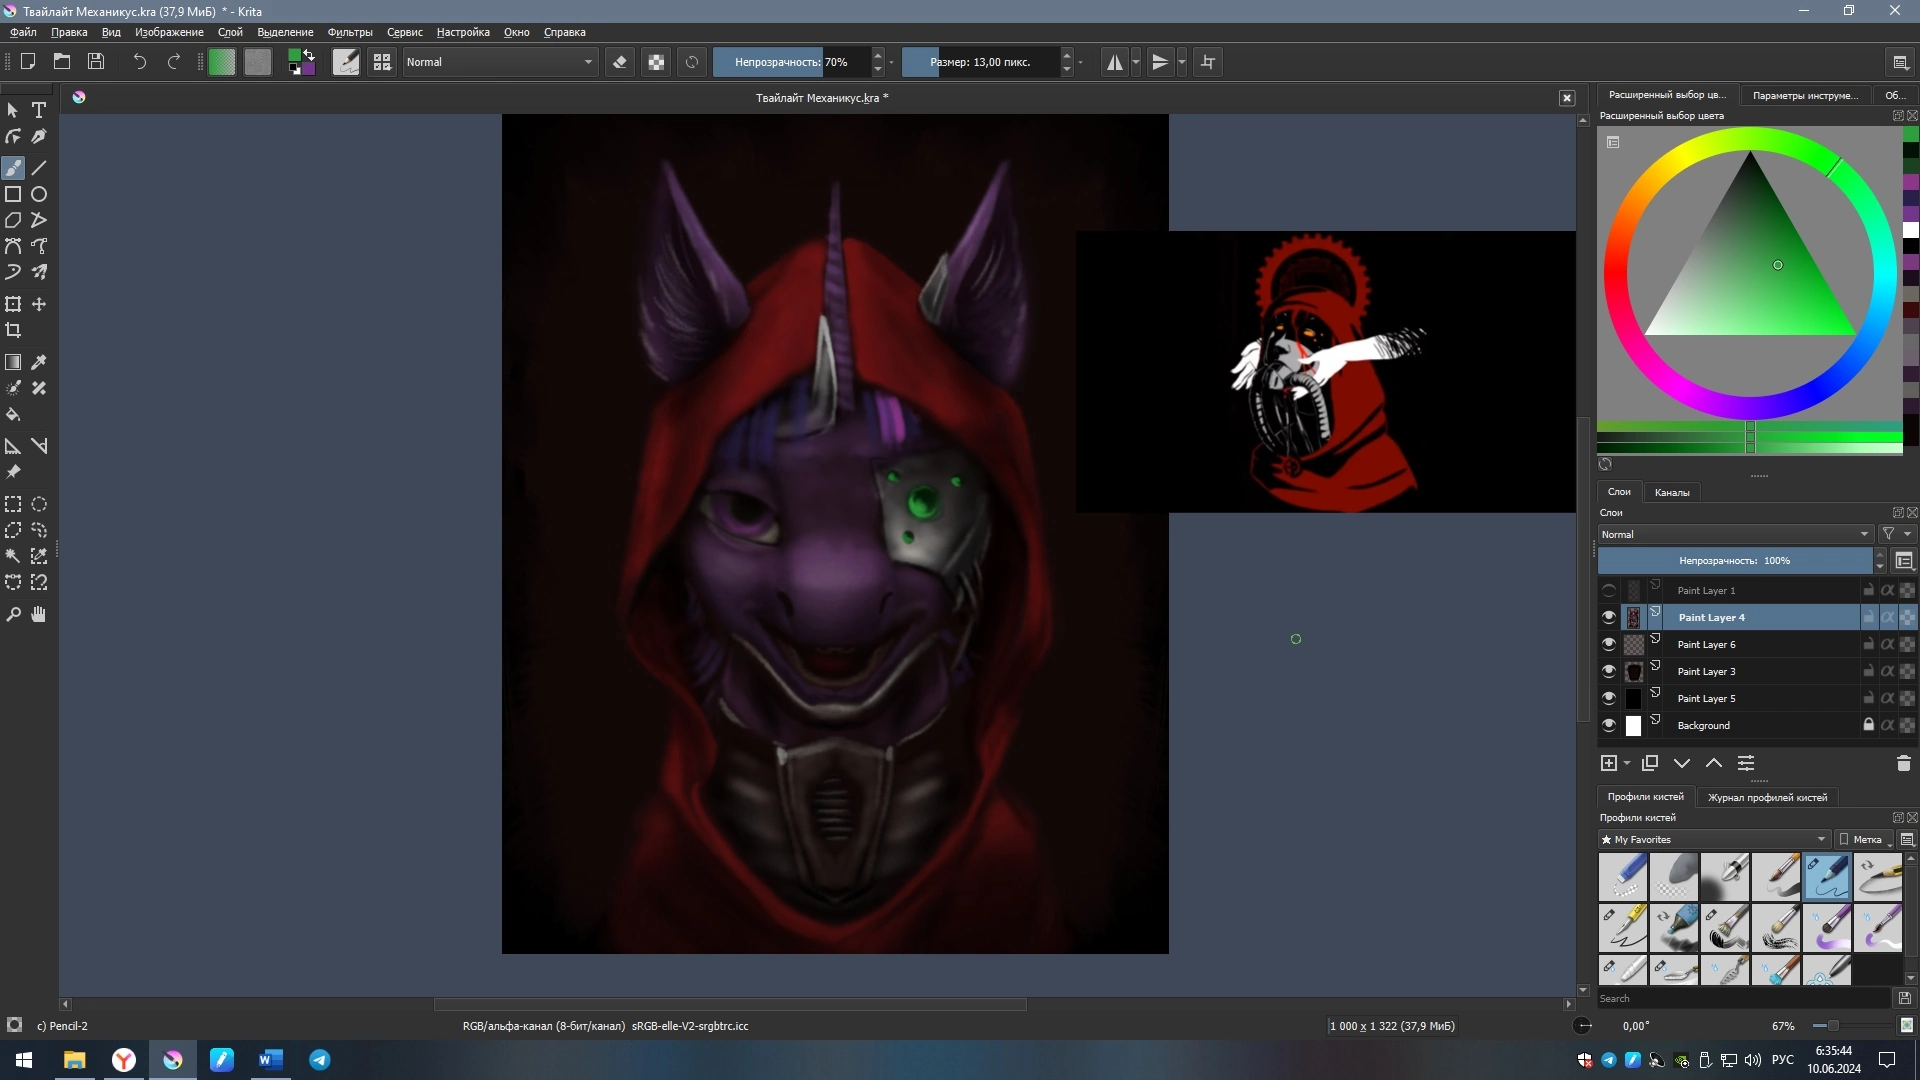Select the Rectangular Selection tool
Viewport: 1920px width, 1080px height.
point(13,504)
